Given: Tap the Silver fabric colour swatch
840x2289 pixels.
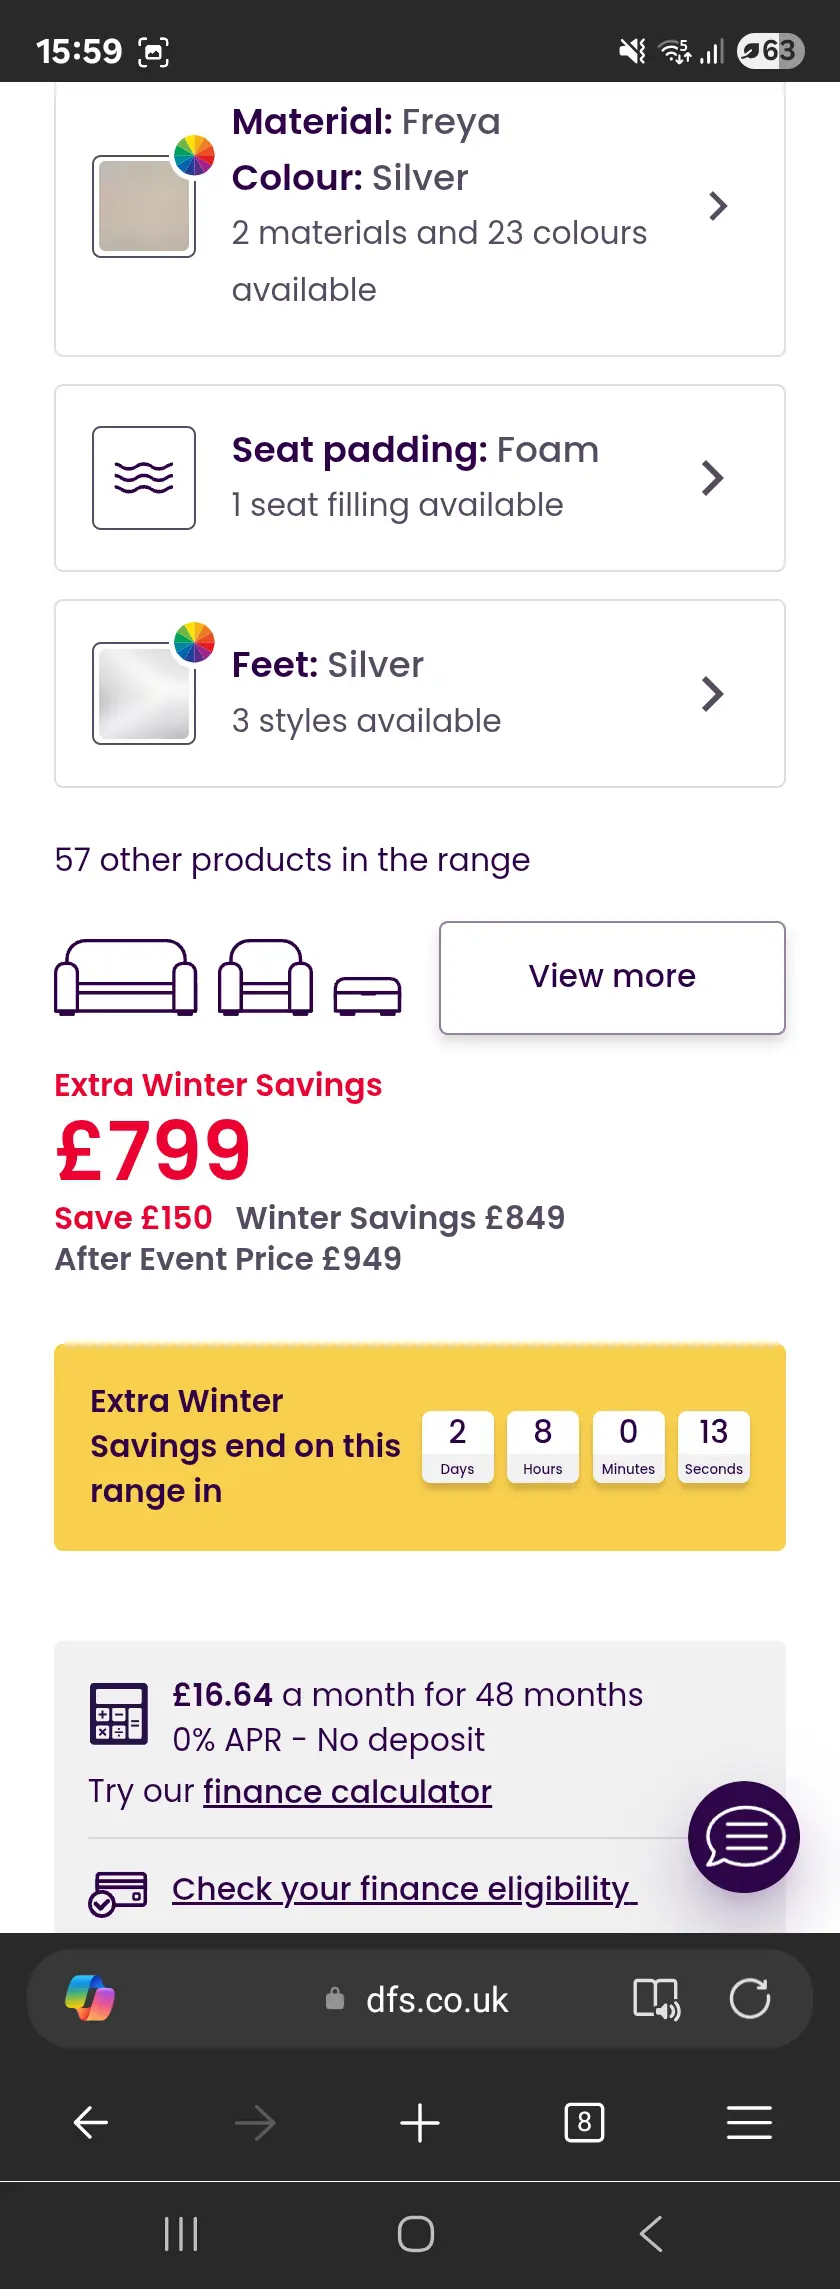Looking at the screenshot, I should coord(144,206).
